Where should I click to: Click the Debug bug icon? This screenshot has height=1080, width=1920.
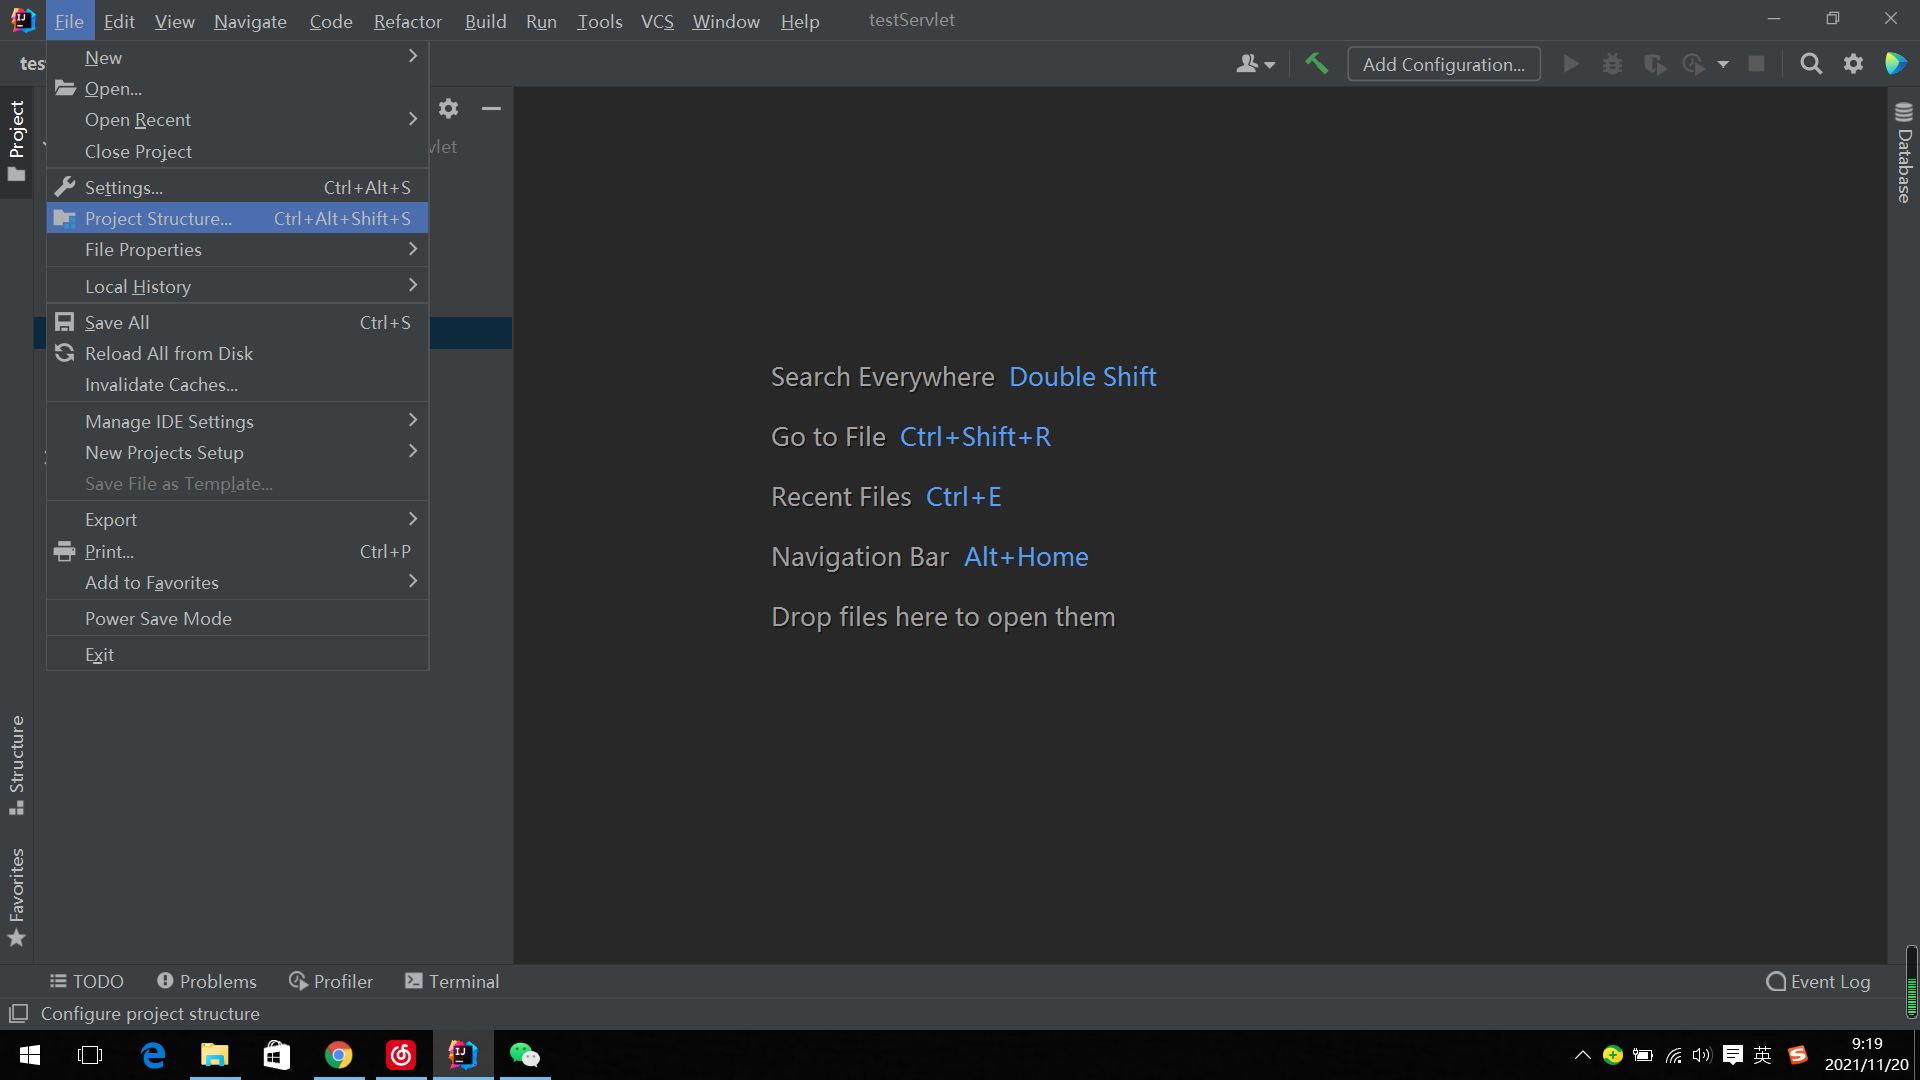pyautogui.click(x=1612, y=64)
